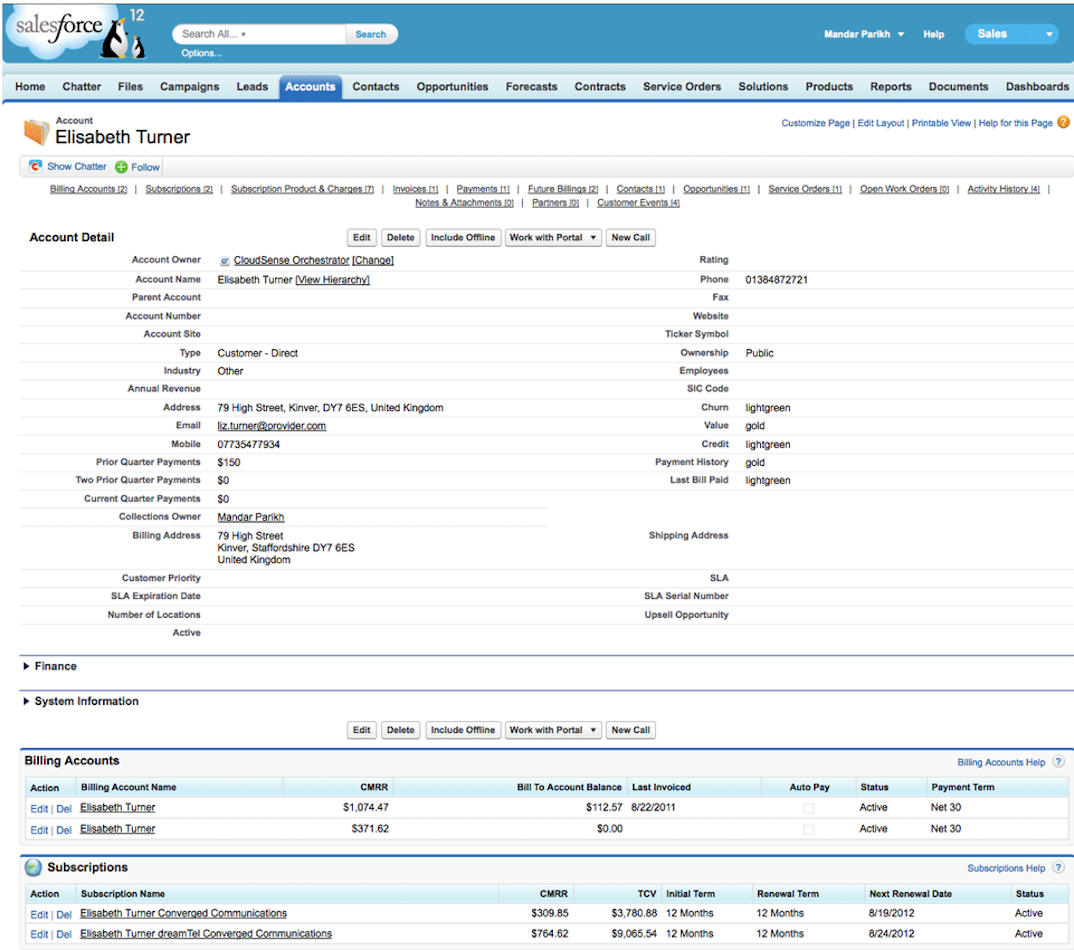Click the user icon beside CloudSense Orchestrator
Image resolution: width=1074 pixels, height=950 pixels.
pyautogui.click(x=224, y=260)
